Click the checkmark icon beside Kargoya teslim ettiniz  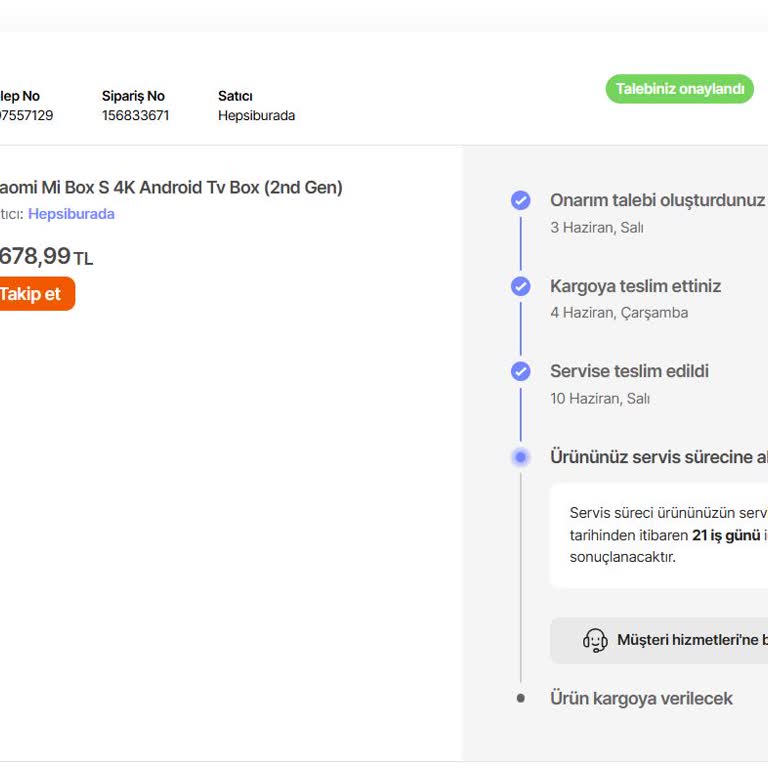[521, 286]
